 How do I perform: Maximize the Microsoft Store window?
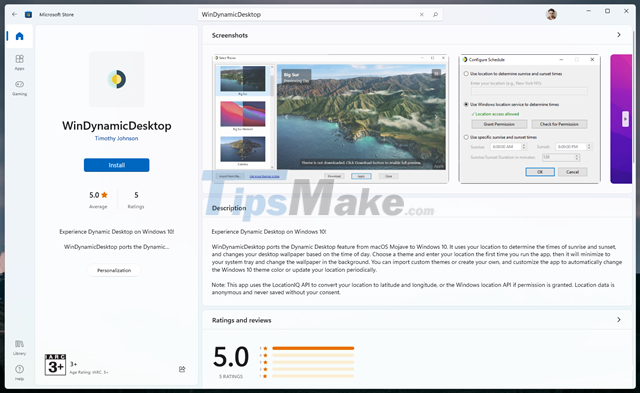coord(607,11)
